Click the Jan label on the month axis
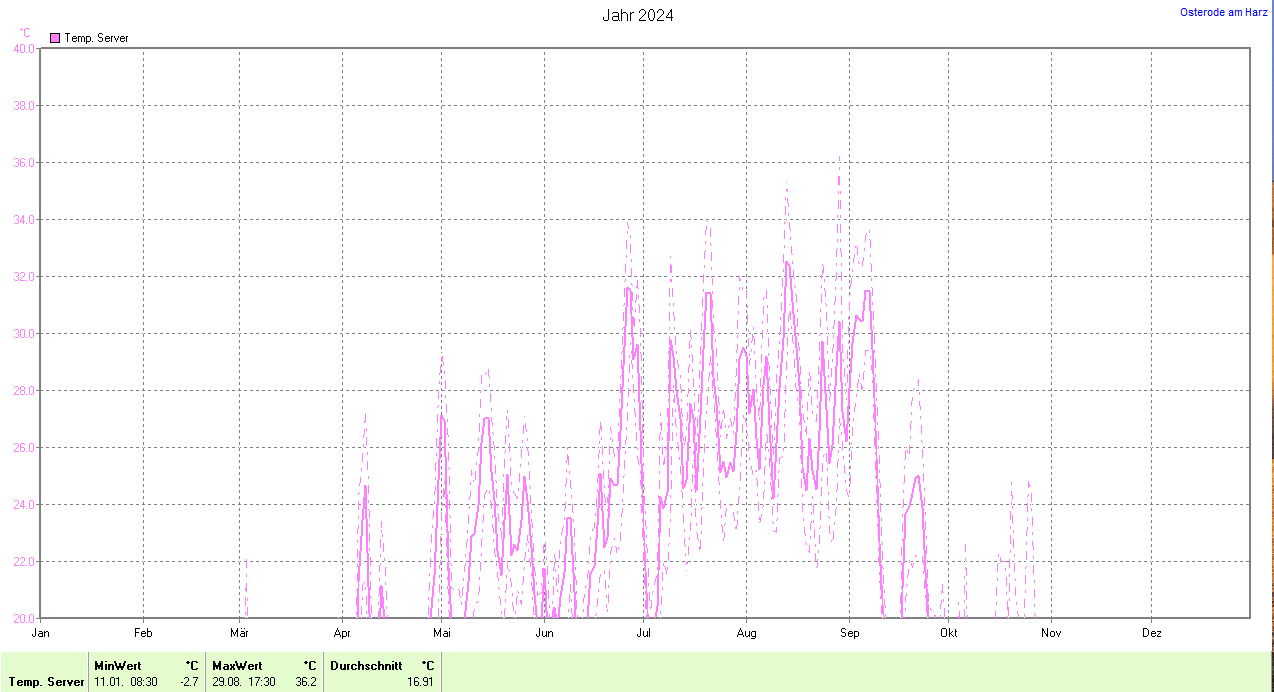The height and width of the screenshot is (692, 1274). click(41, 633)
